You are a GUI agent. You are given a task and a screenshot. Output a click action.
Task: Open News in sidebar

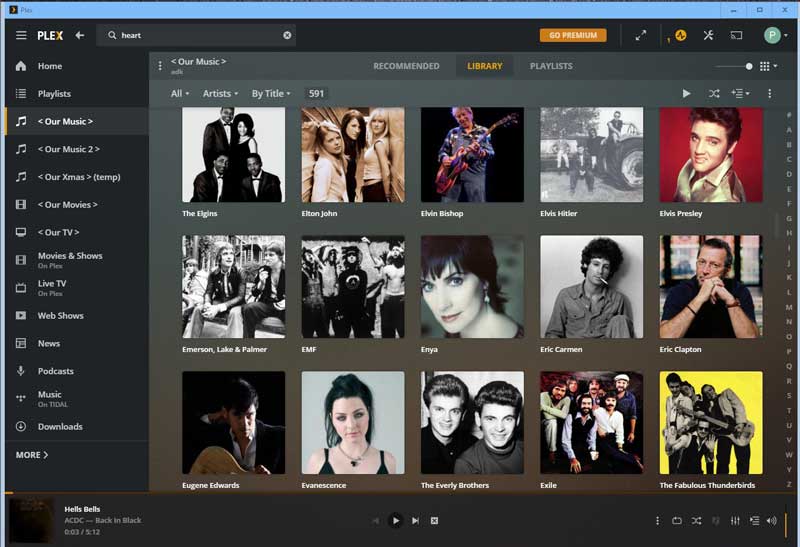77,343
